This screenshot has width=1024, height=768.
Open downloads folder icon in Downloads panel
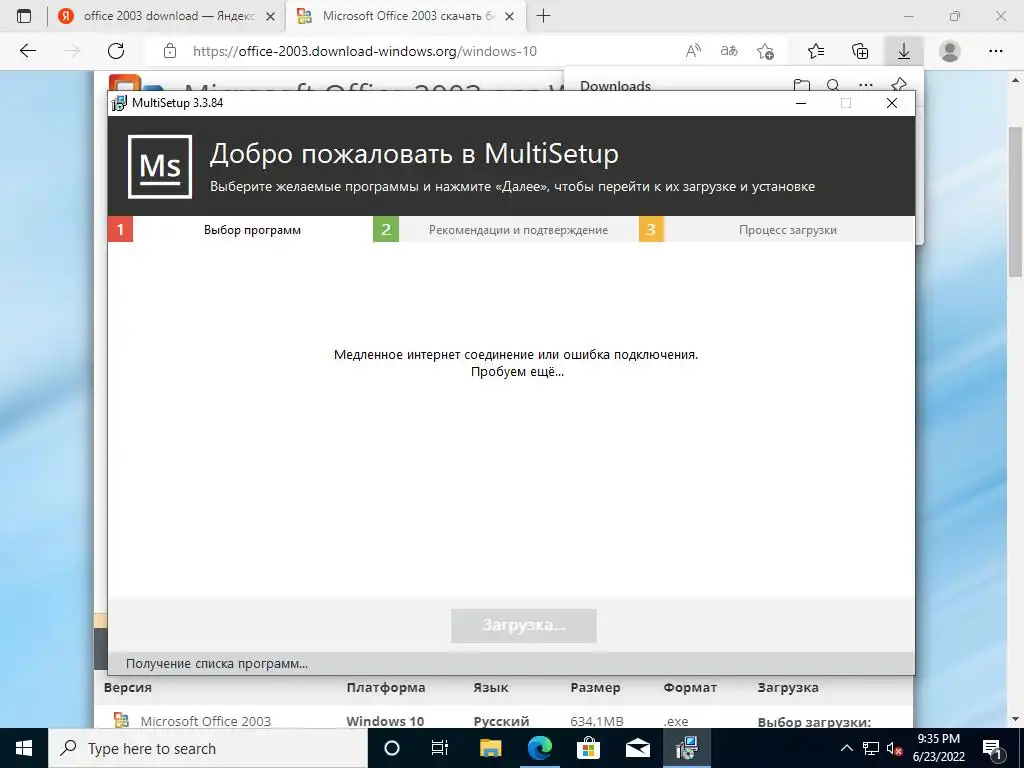pos(802,85)
